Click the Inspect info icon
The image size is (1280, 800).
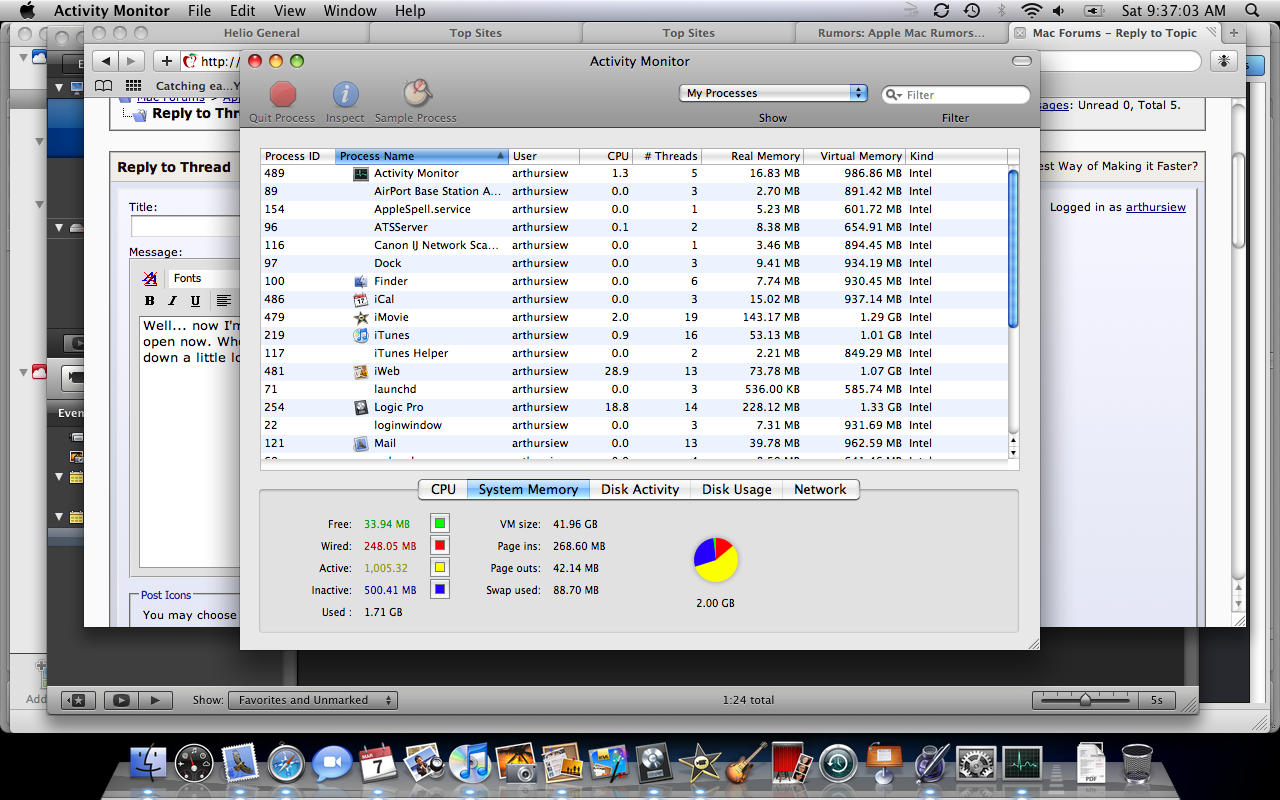tap(345, 94)
